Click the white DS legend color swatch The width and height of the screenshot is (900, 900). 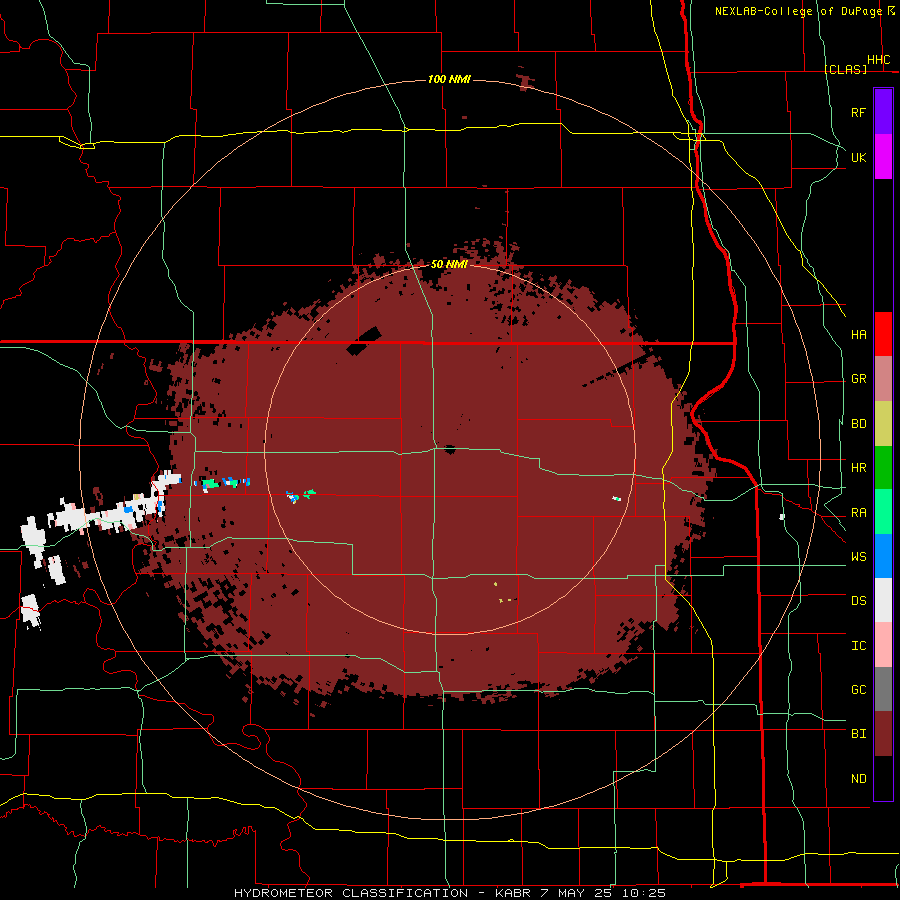pyautogui.click(x=883, y=600)
